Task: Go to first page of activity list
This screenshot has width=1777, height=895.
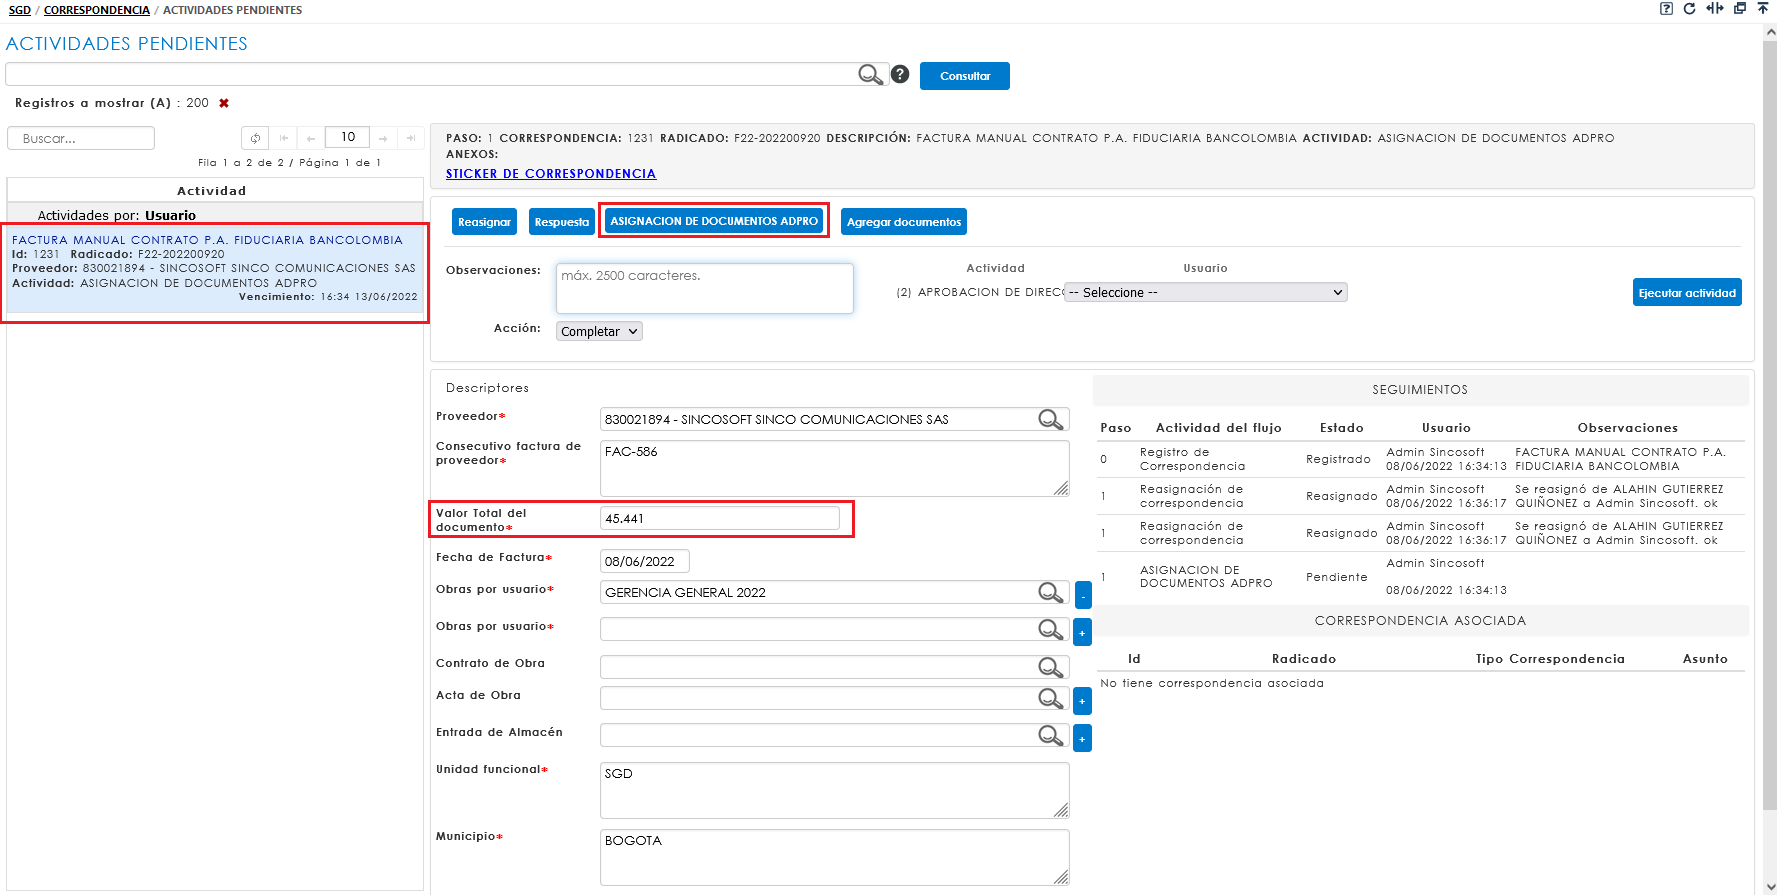Action: pyautogui.click(x=284, y=138)
